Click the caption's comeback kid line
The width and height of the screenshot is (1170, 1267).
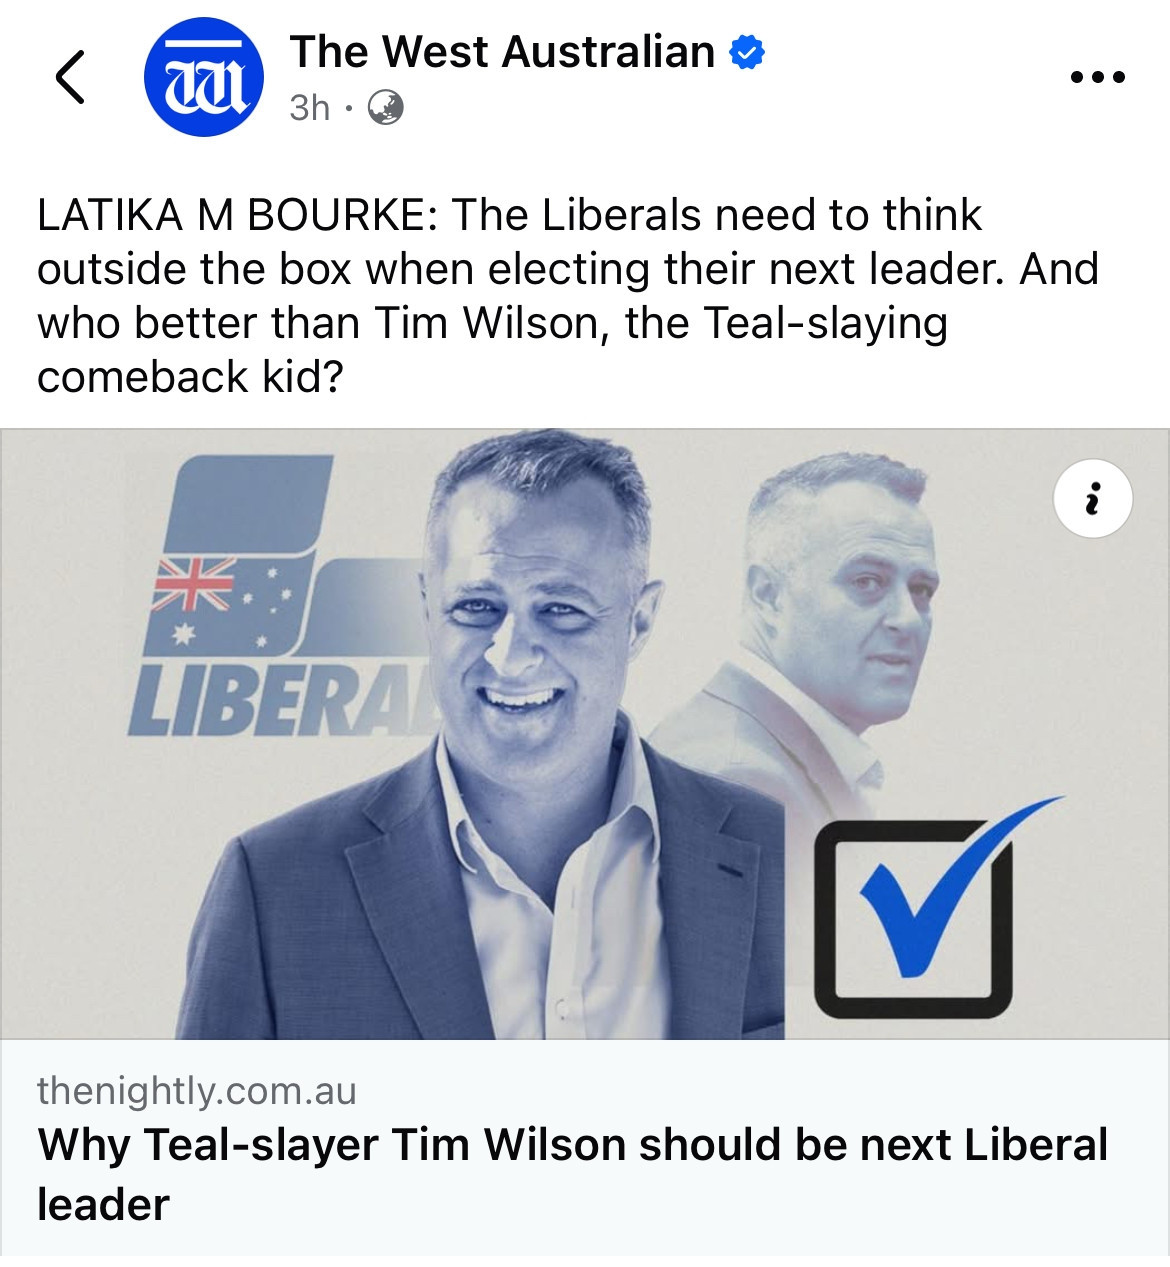(x=190, y=377)
